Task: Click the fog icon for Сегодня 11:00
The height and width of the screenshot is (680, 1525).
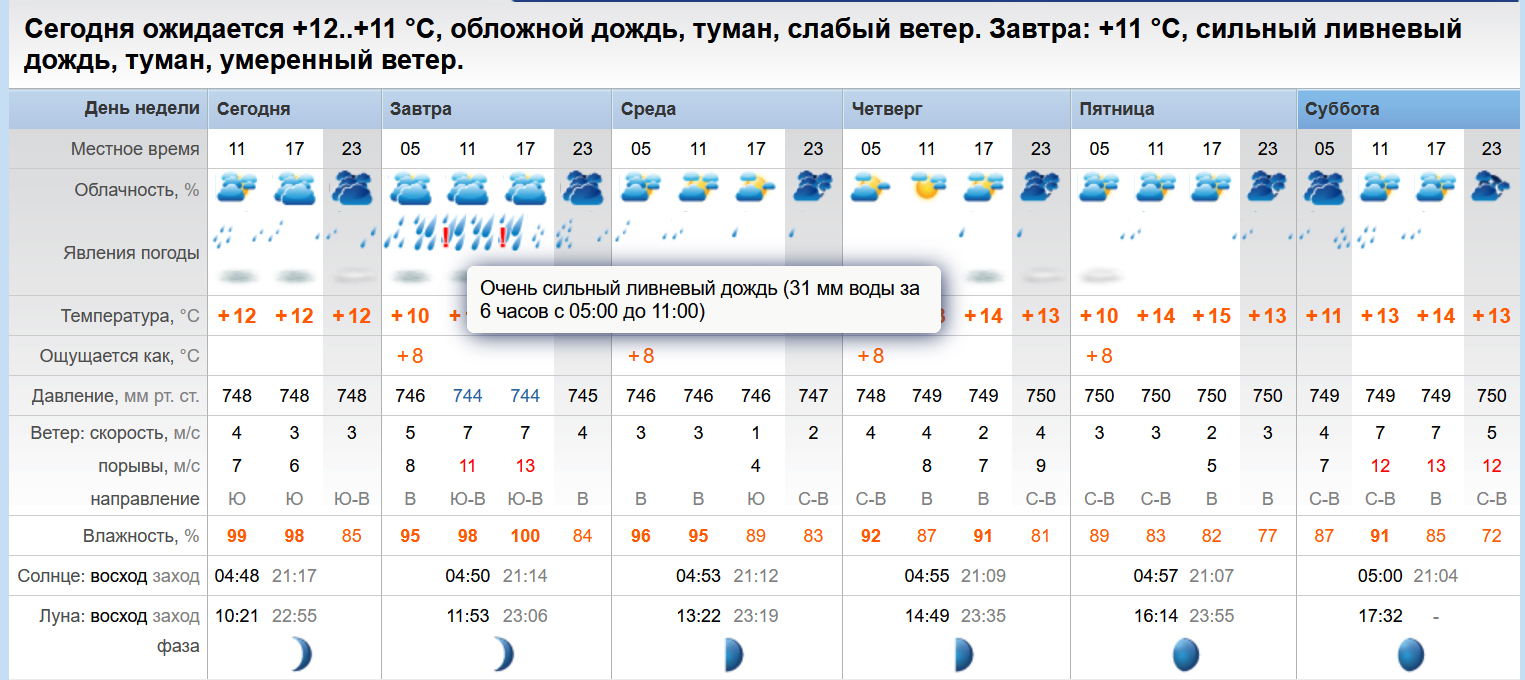Action: (x=236, y=276)
